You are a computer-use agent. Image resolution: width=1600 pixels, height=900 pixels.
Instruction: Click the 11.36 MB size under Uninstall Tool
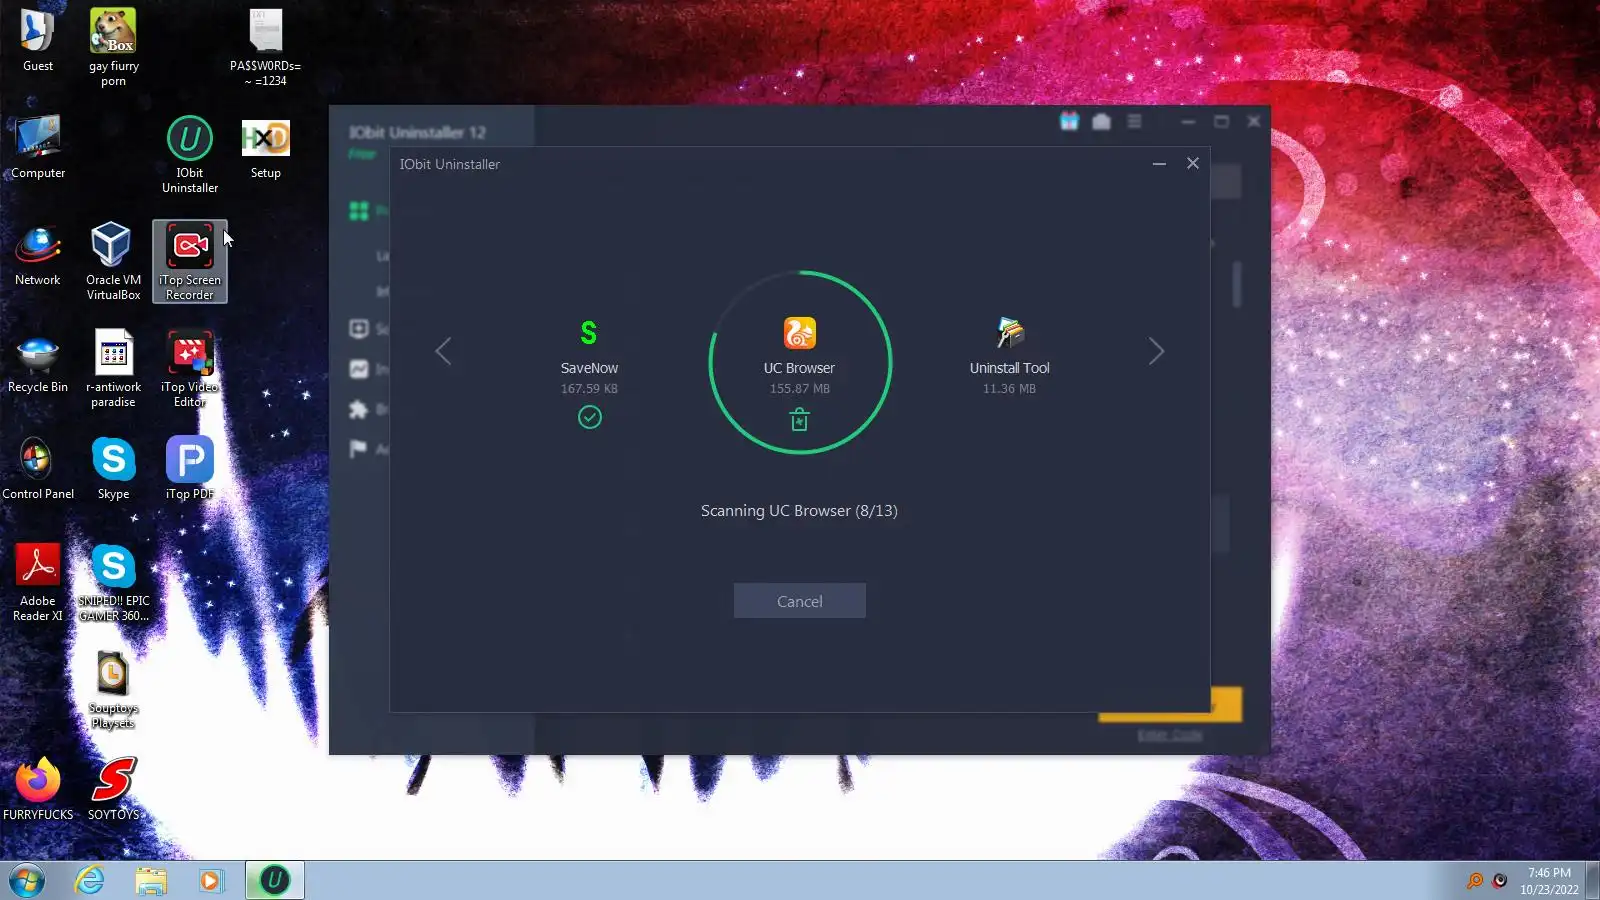1009,389
